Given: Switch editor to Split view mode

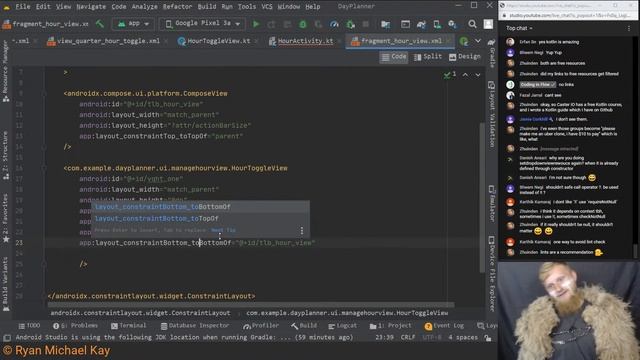Looking at the screenshot, I should [x=428, y=57].
